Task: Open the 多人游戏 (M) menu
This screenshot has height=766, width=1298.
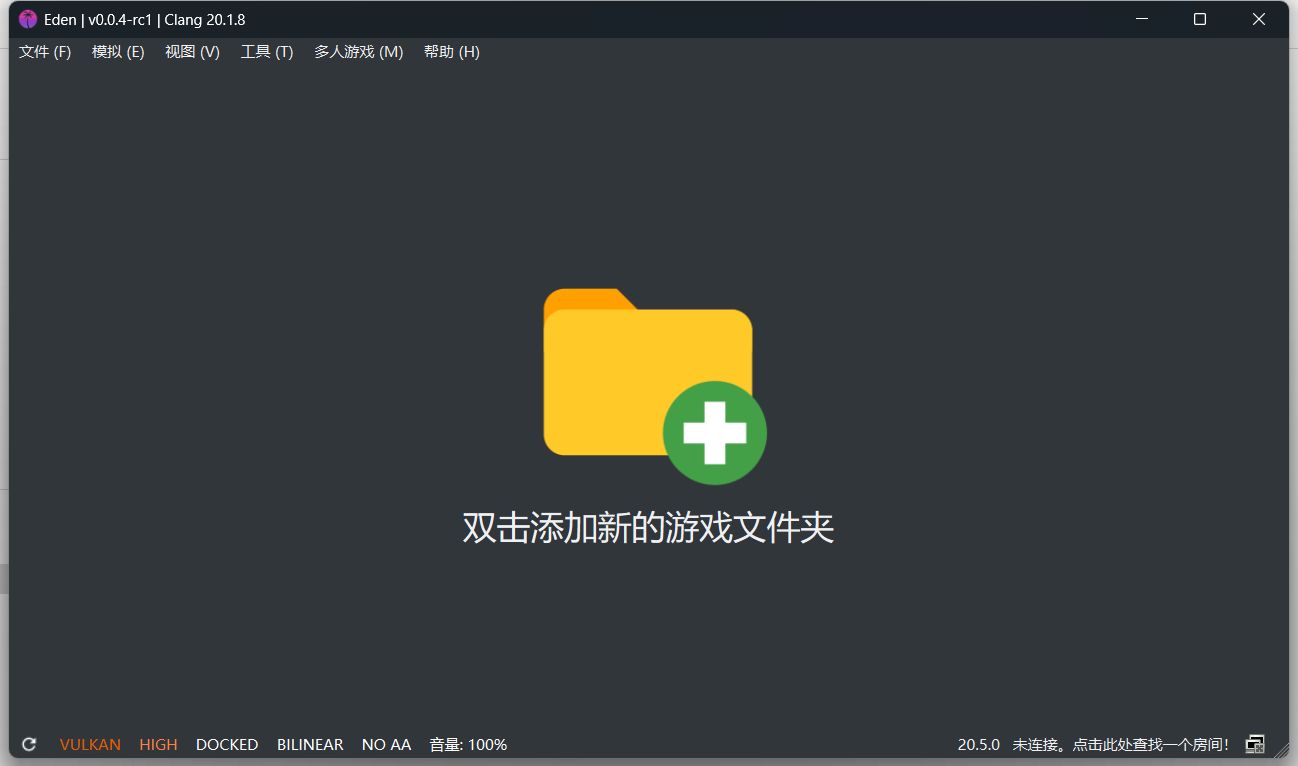Action: pos(358,52)
